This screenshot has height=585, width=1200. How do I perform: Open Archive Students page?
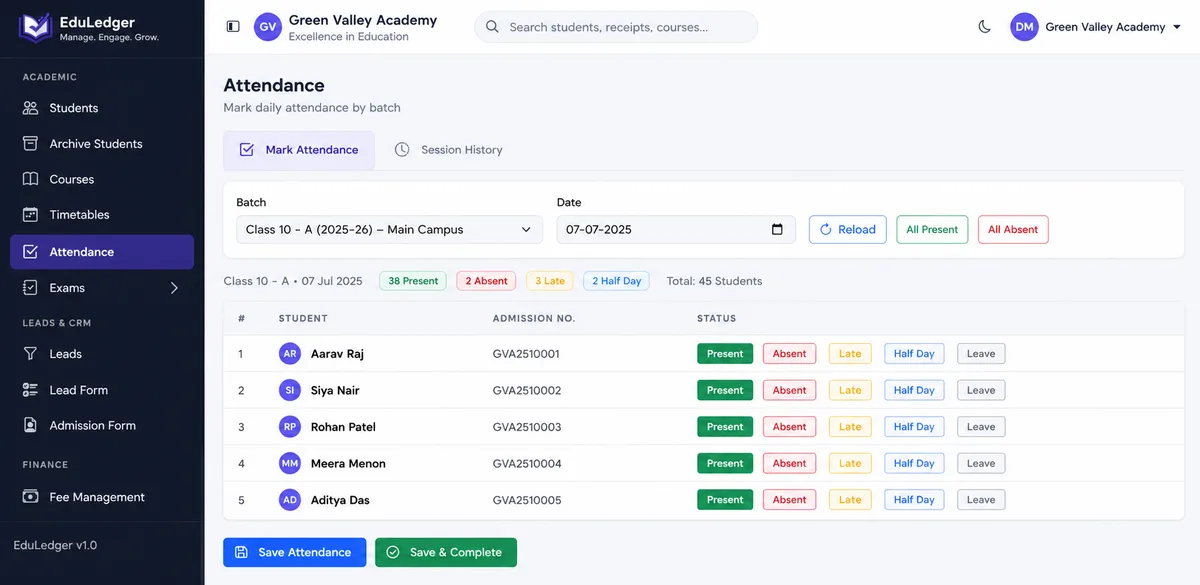[x=102, y=143]
